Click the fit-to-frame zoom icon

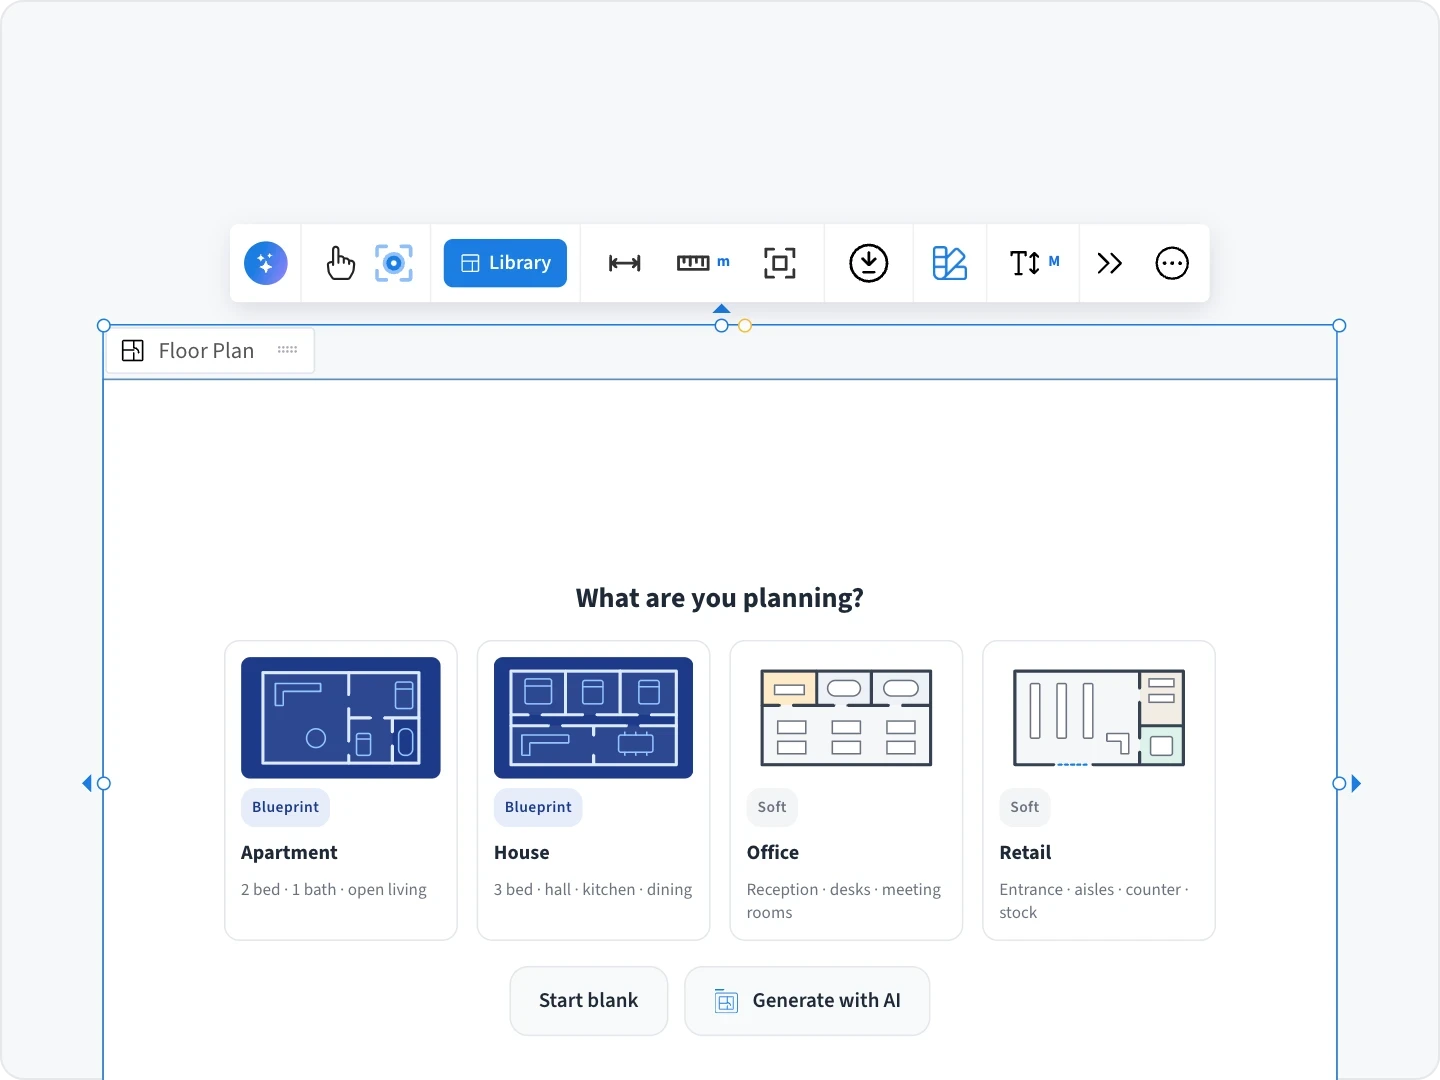pos(780,263)
